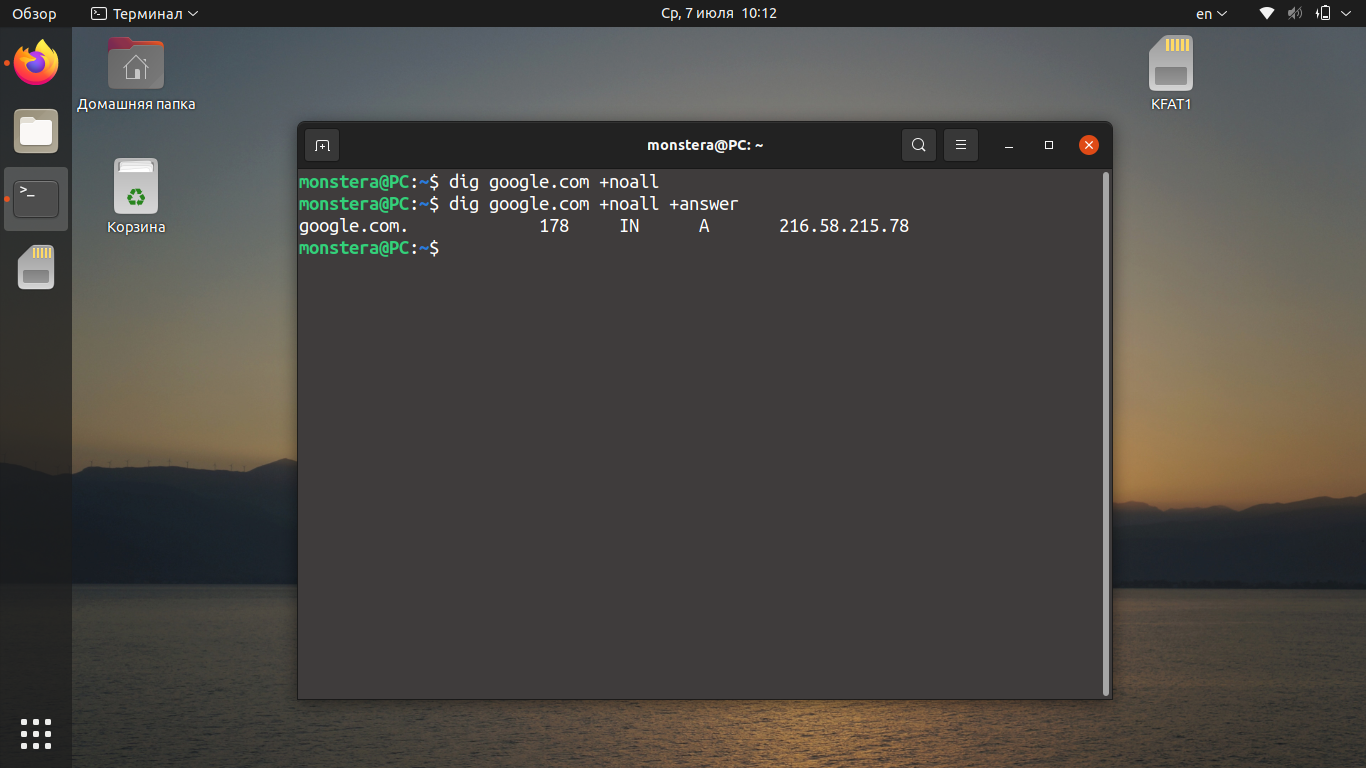Click the IP address 216.58.215.78

coord(844,226)
